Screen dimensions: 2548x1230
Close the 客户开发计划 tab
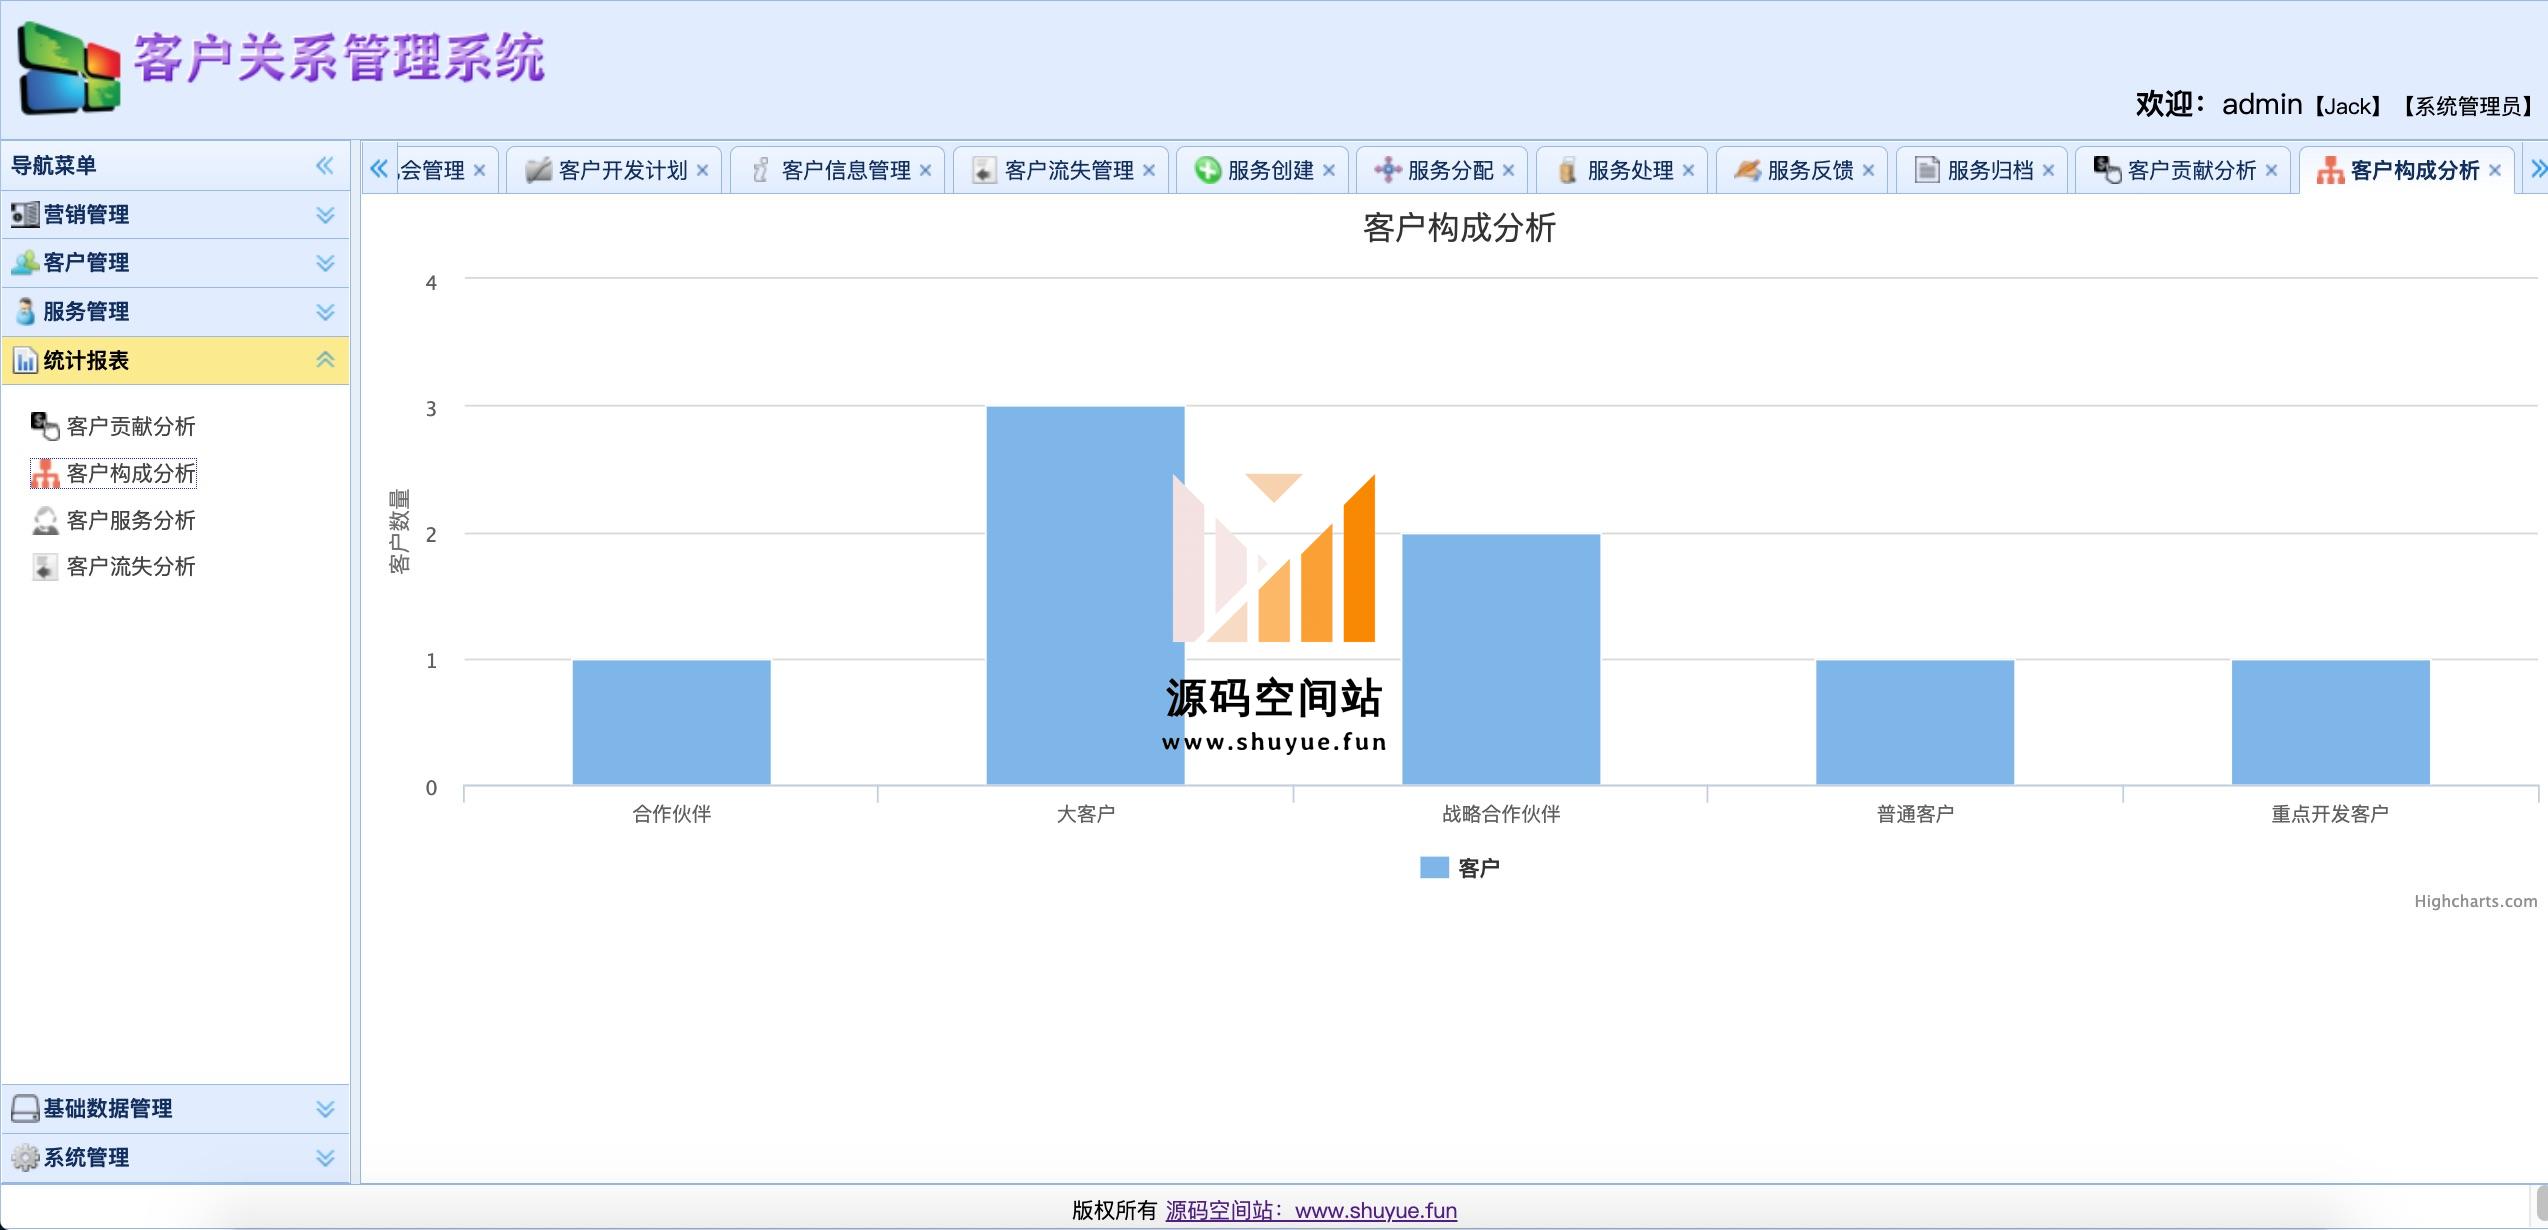tap(702, 171)
